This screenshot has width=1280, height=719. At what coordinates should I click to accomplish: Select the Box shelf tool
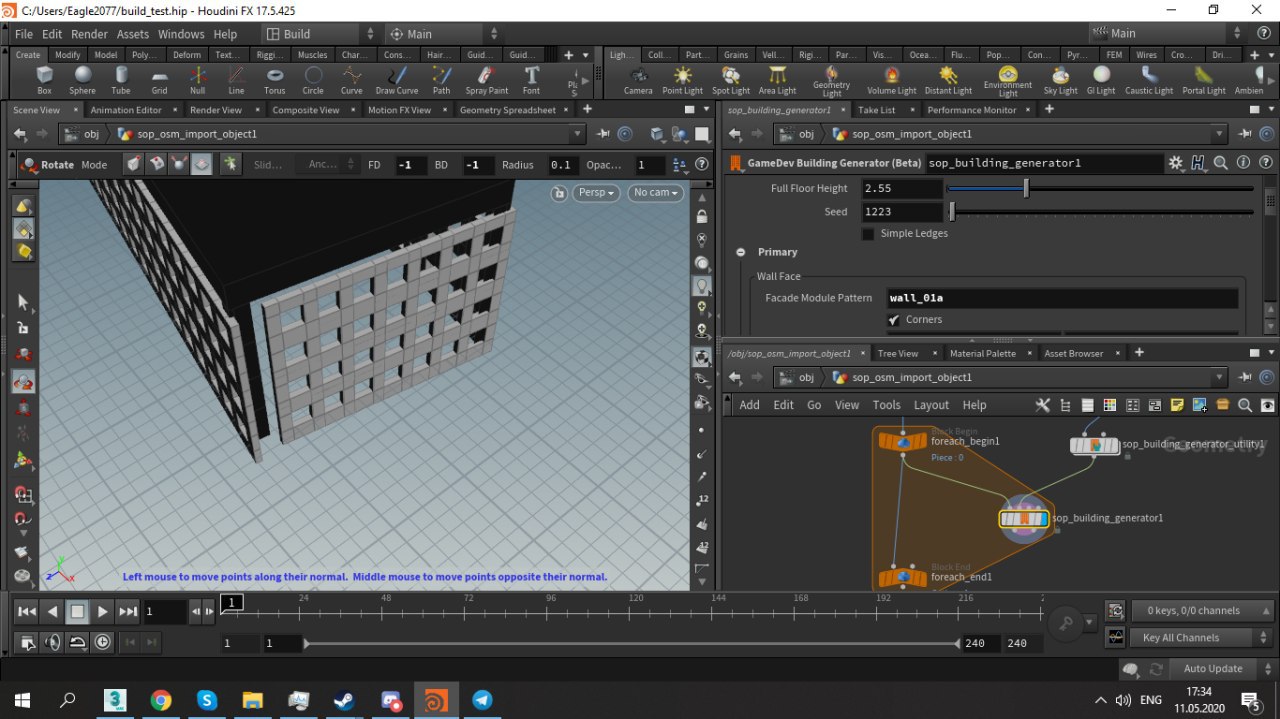pyautogui.click(x=44, y=80)
